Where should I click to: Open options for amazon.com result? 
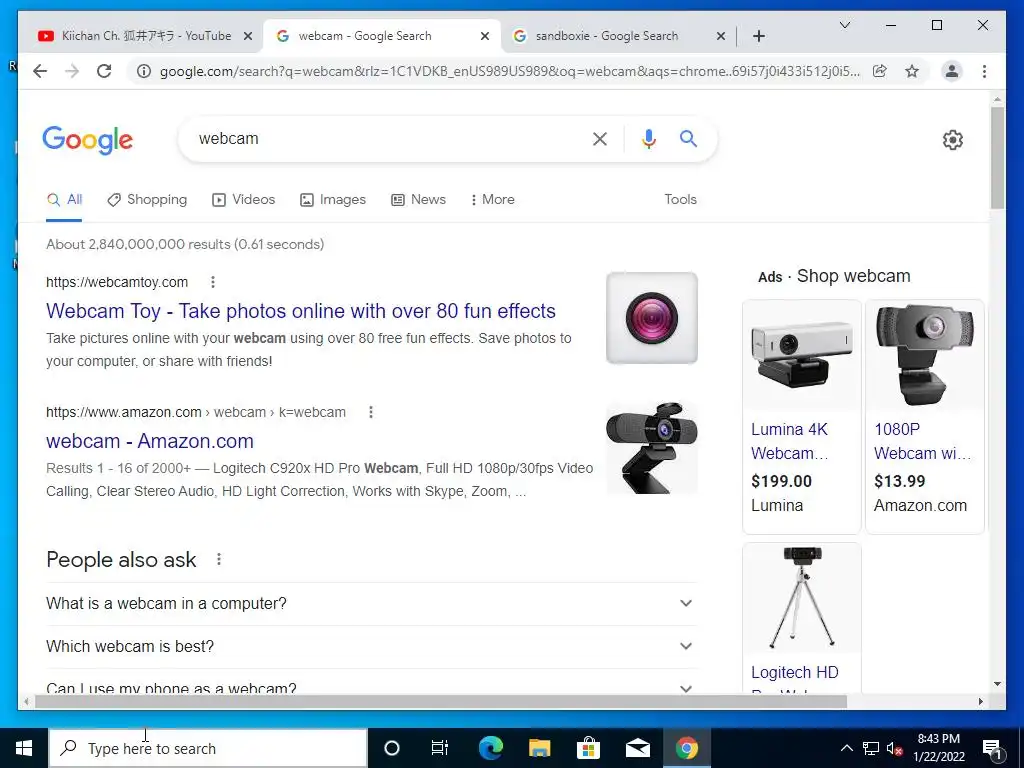371,412
